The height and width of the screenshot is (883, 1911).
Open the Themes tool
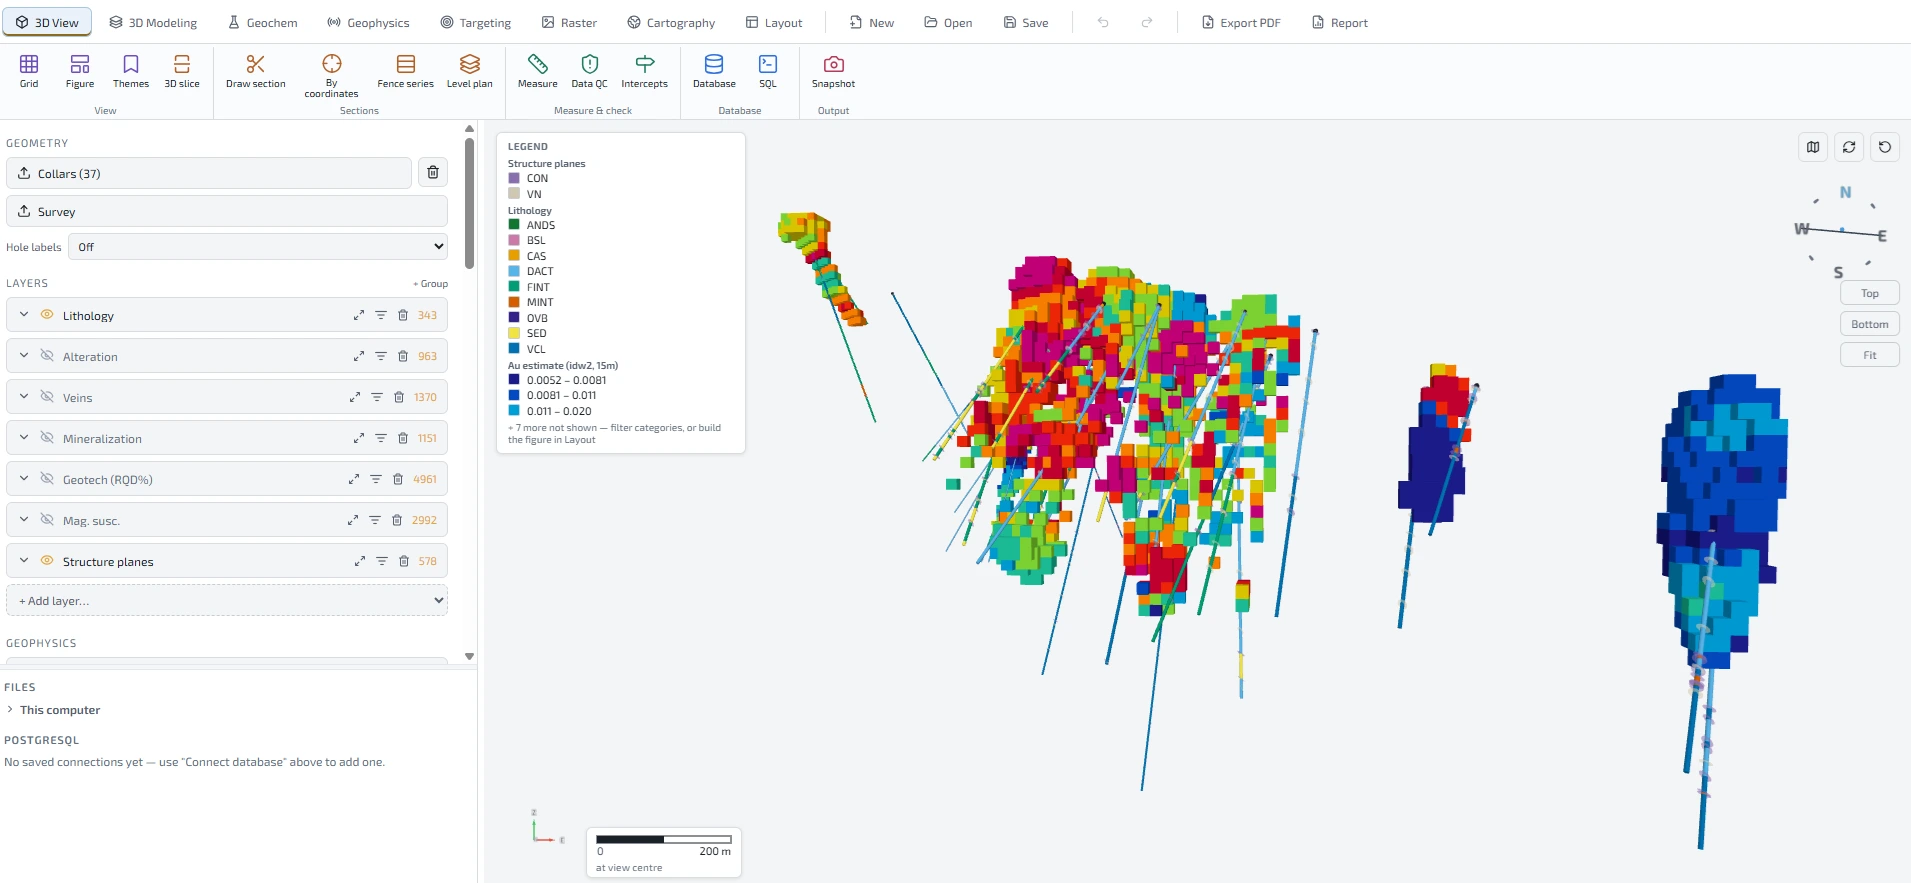point(131,71)
